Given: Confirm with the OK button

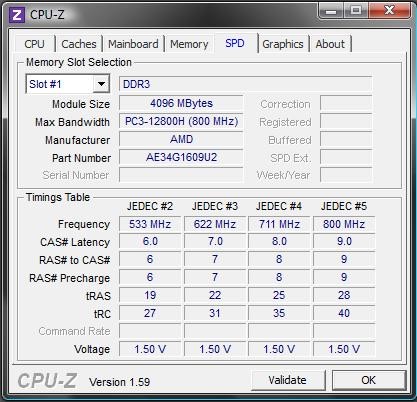Looking at the screenshot, I should [368, 380].
